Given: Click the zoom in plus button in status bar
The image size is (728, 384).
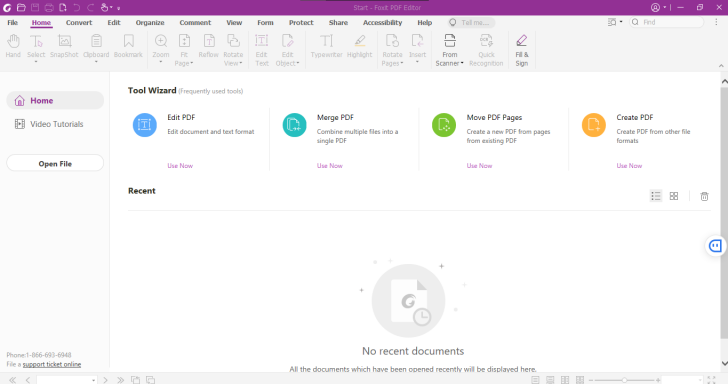Looking at the screenshot, I should pyautogui.click(x=658, y=380).
